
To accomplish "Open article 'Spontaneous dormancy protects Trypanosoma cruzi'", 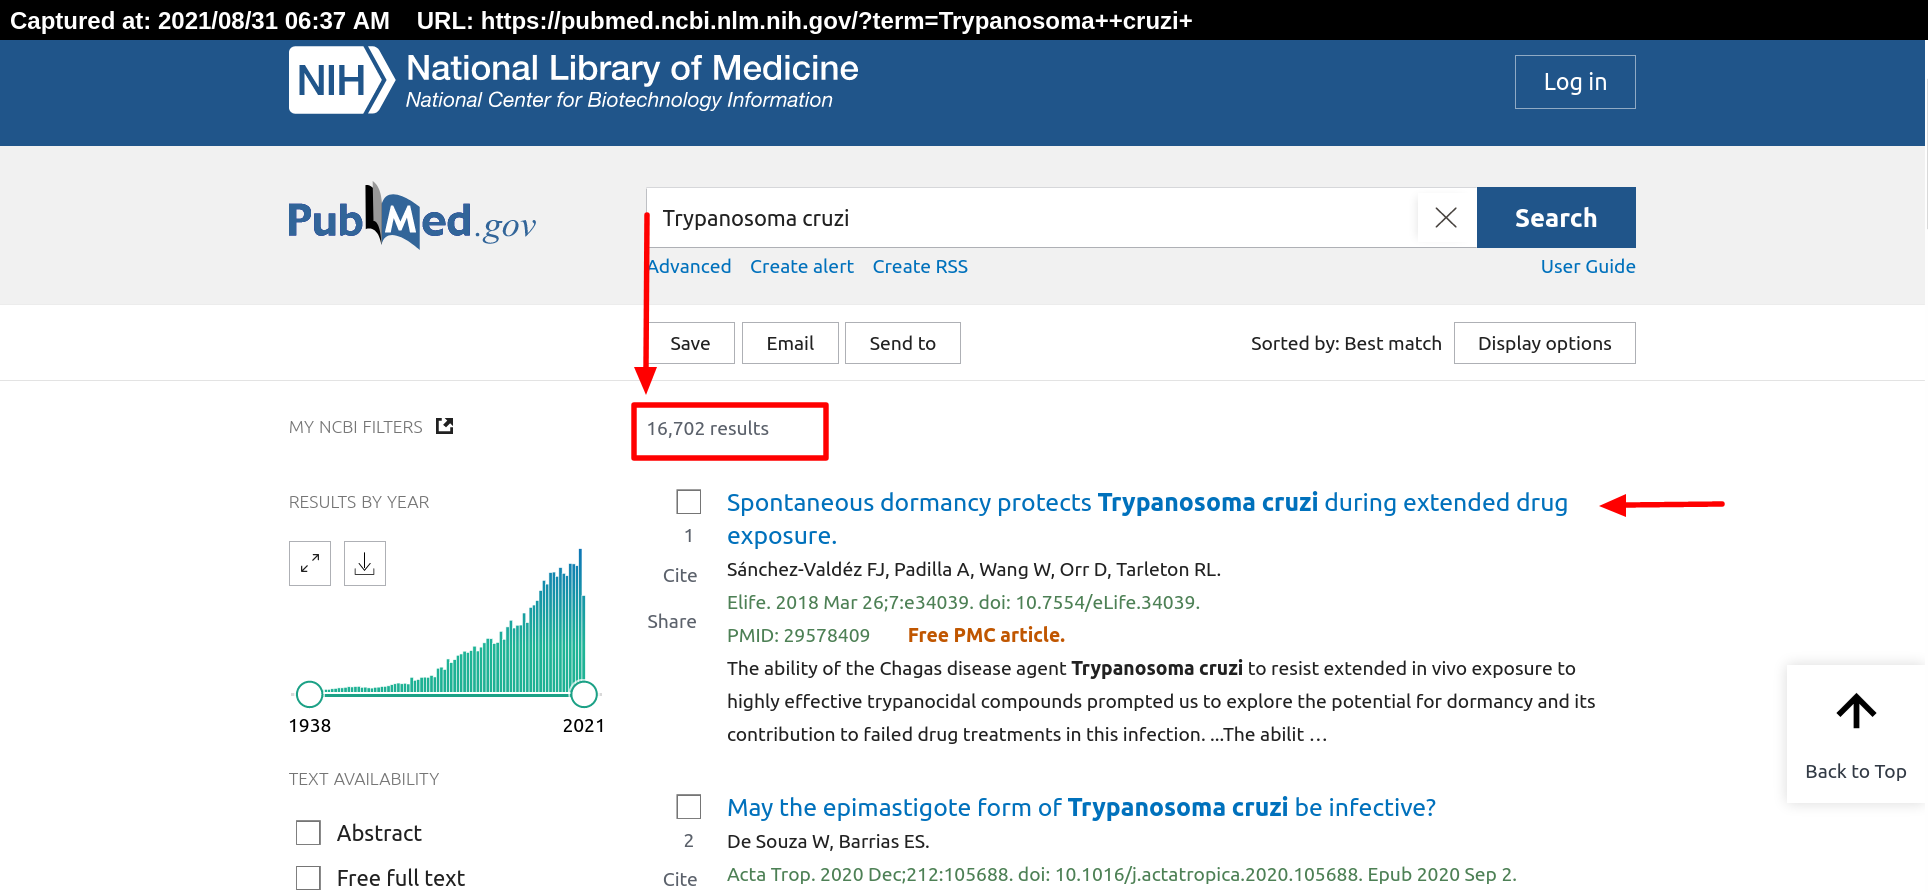I will click(1147, 519).
